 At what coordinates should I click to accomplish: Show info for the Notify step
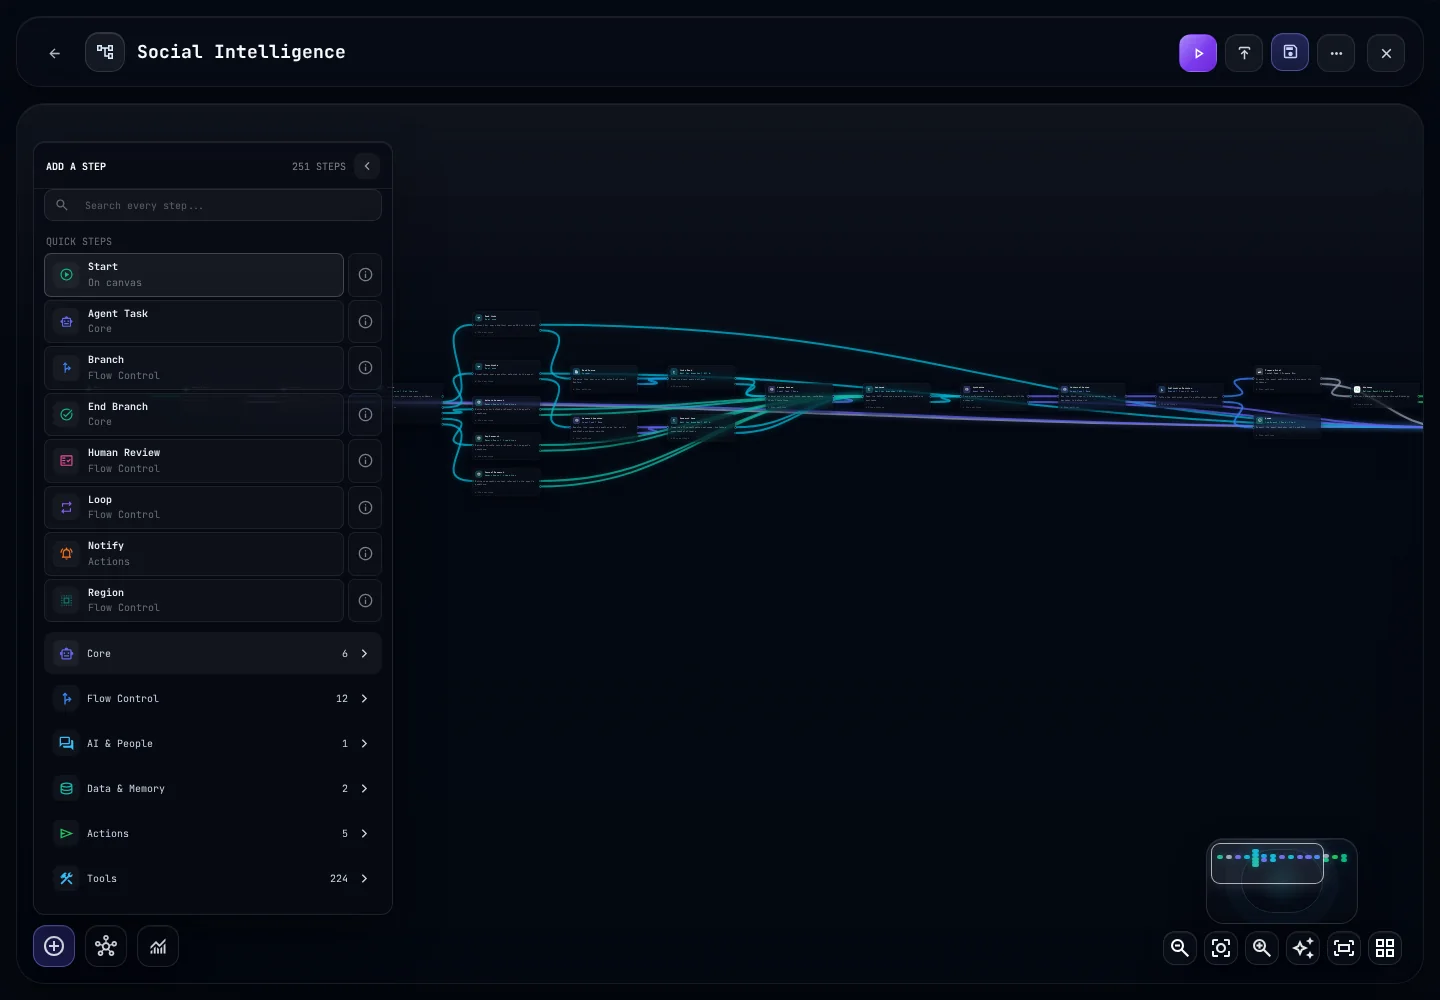pyautogui.click(x=365, y=553)
